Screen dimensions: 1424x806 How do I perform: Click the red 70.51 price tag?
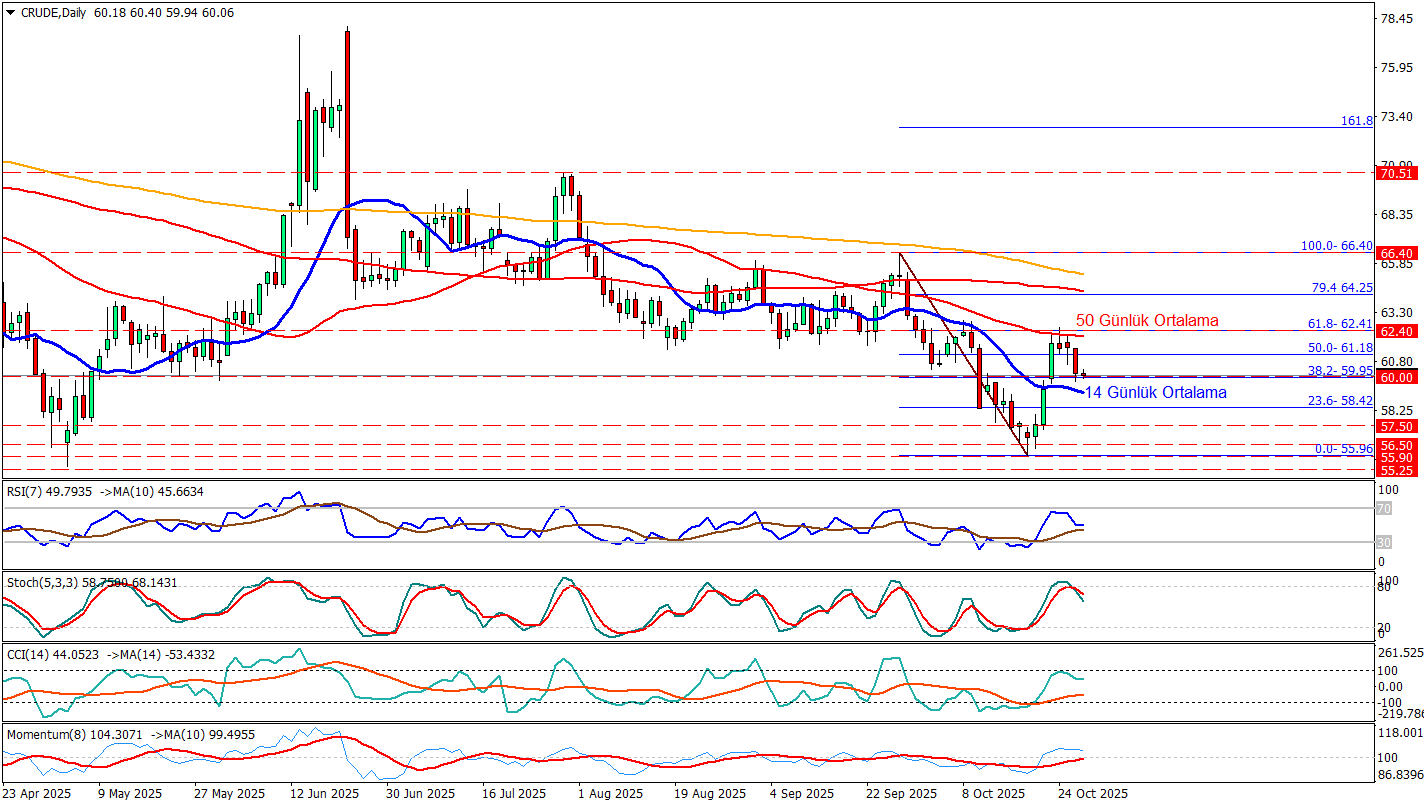click(1395, 173)
